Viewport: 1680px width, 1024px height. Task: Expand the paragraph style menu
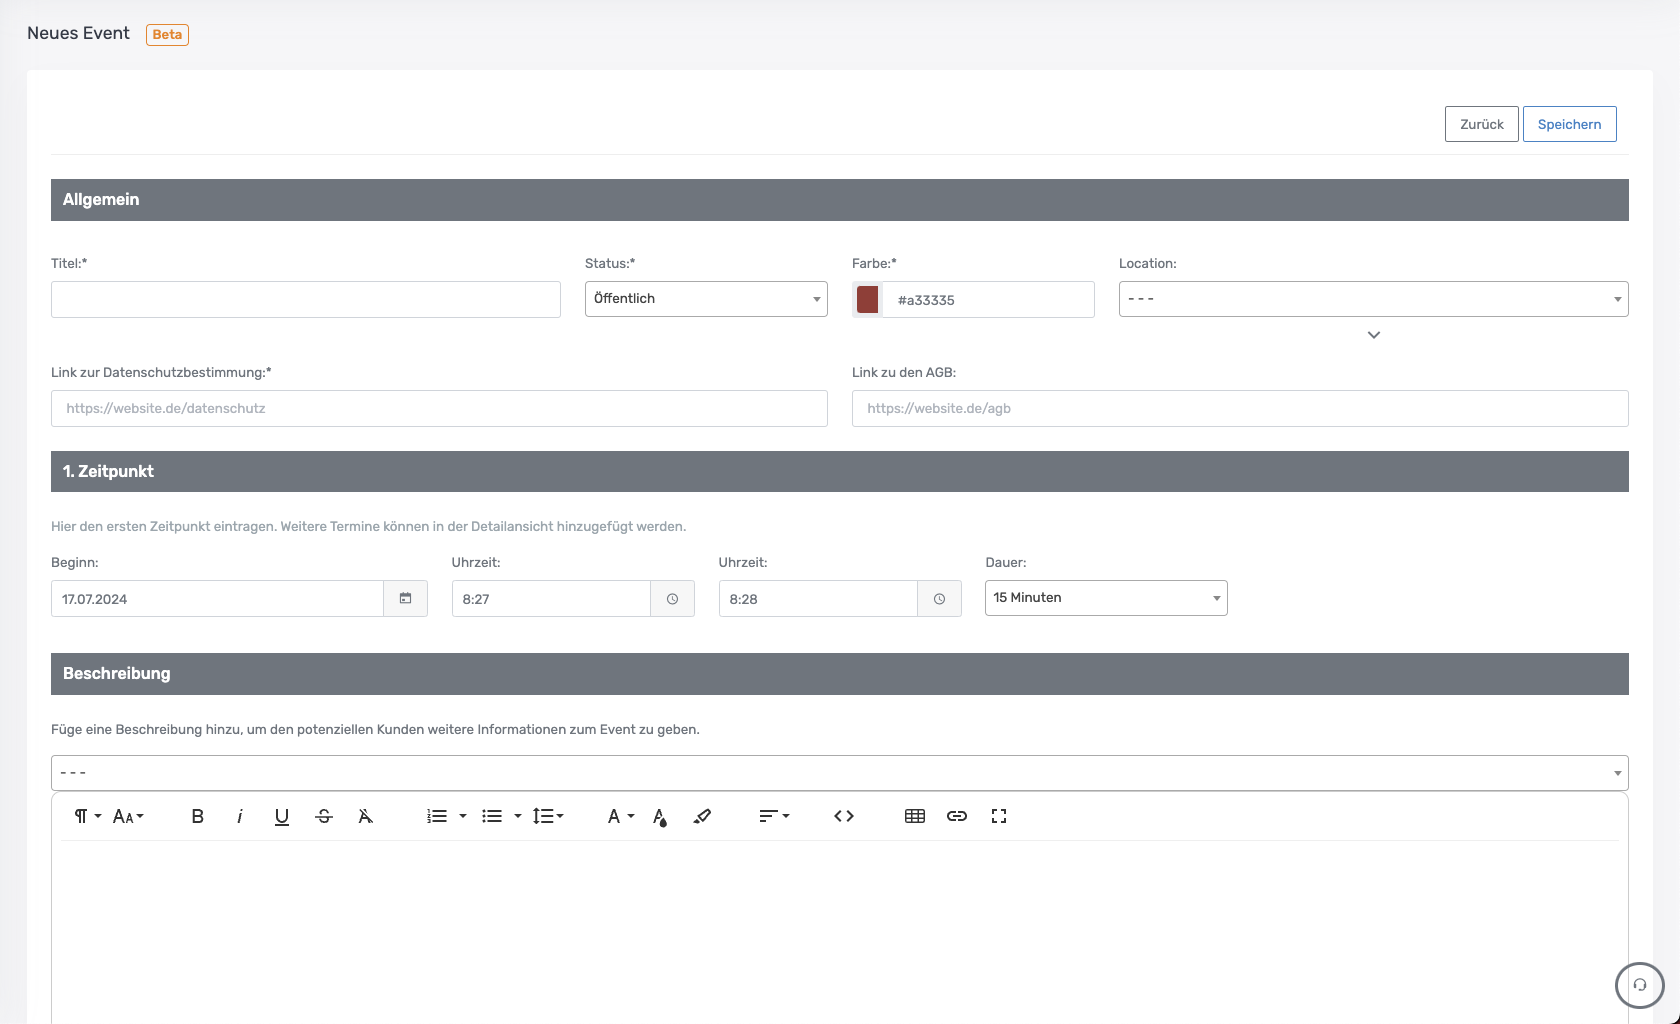[x=87, y=816]
